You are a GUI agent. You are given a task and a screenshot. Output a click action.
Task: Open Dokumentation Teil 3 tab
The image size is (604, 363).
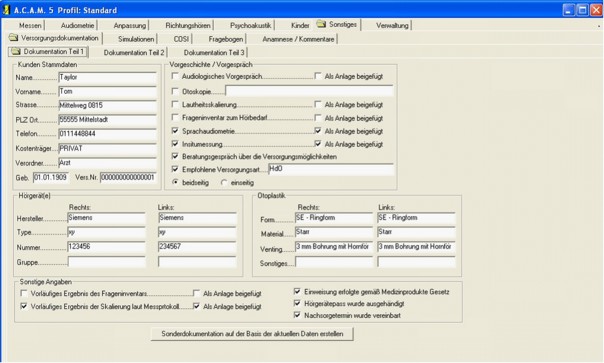(214, 52)
